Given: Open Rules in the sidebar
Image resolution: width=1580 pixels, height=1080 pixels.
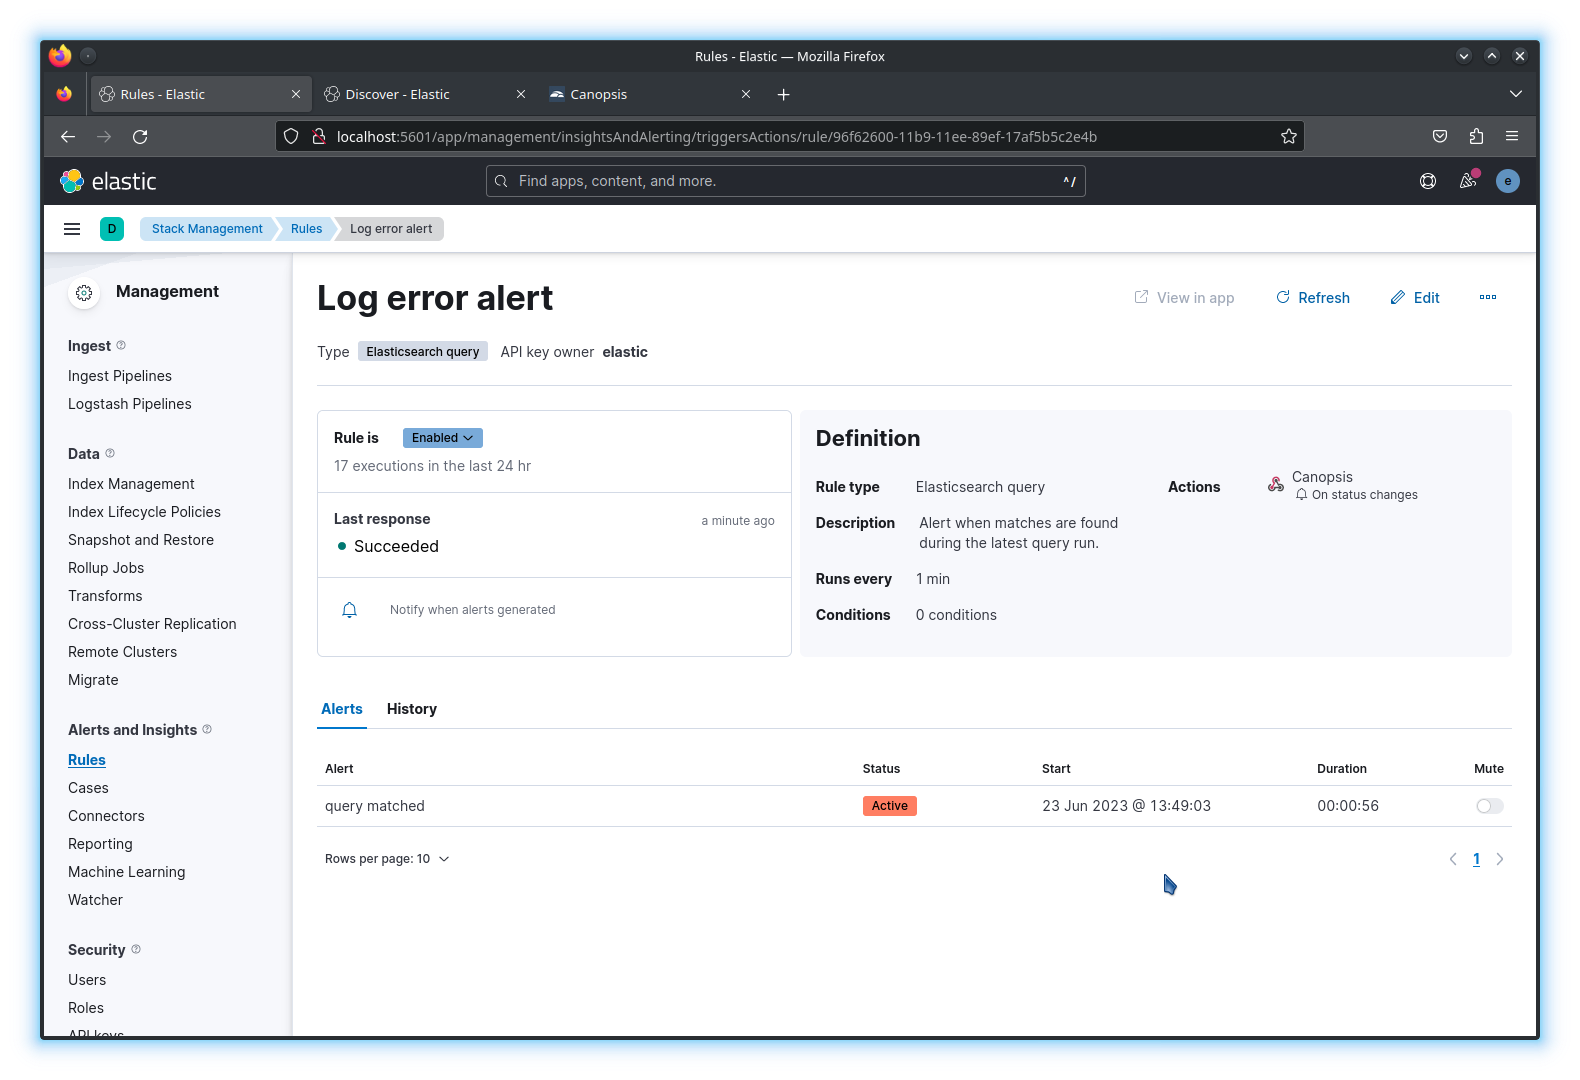Looking at the screenshot, I should pos(87,760).
